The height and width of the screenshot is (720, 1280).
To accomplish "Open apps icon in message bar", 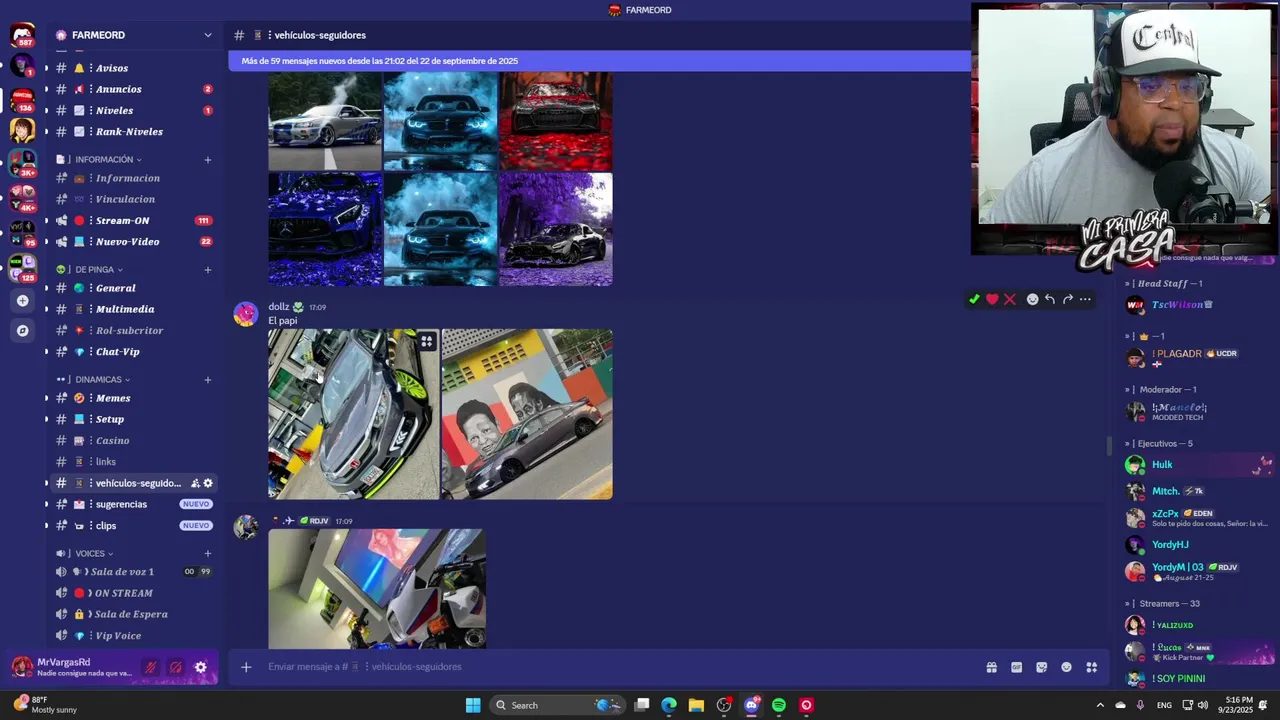I will pyautogui.click(x=1092, y=667).
